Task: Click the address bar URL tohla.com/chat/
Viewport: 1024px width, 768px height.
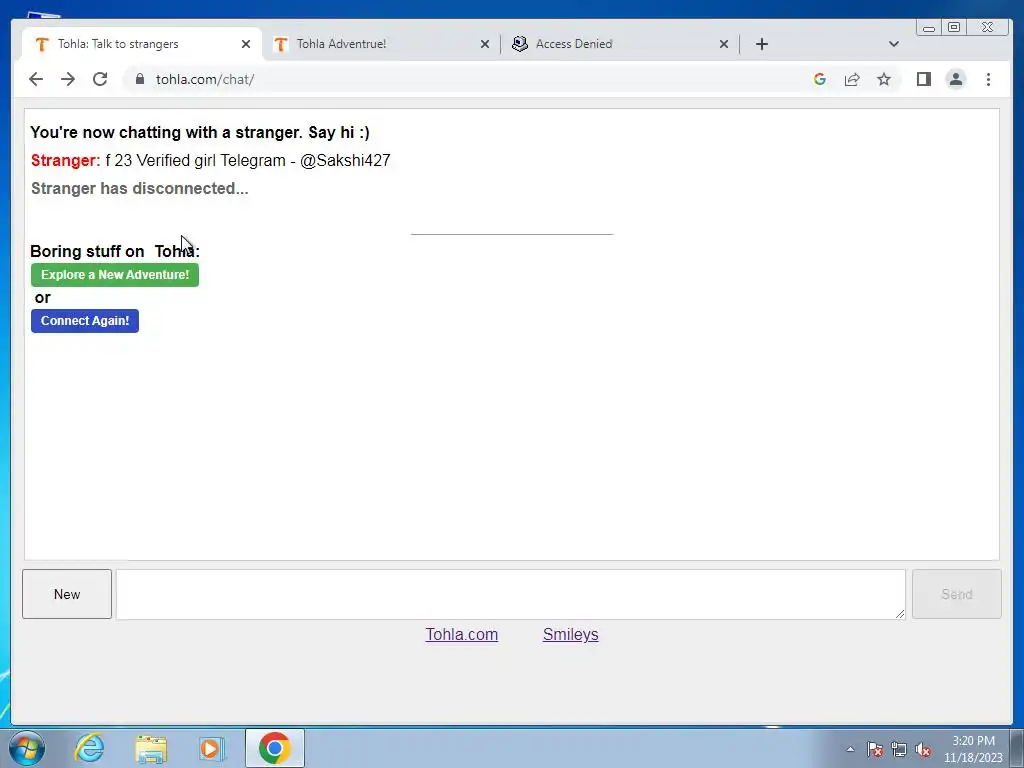Action: (x=204, y=79)
